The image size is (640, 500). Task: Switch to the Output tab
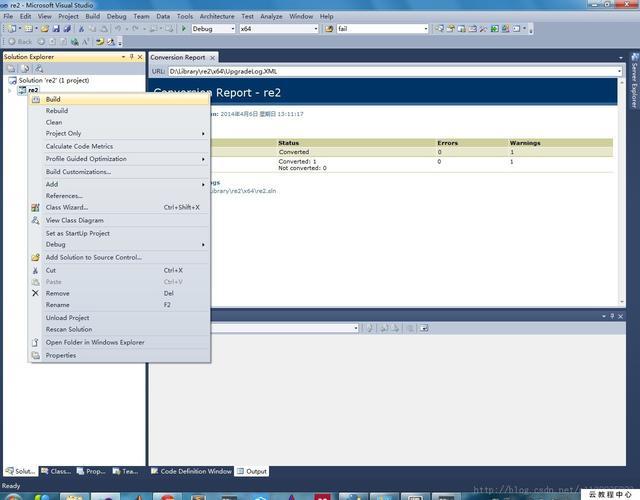click(252, 471)
